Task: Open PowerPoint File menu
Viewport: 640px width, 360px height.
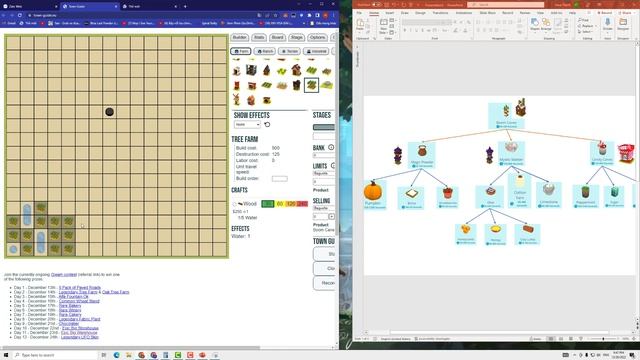Action: [359, 13]
